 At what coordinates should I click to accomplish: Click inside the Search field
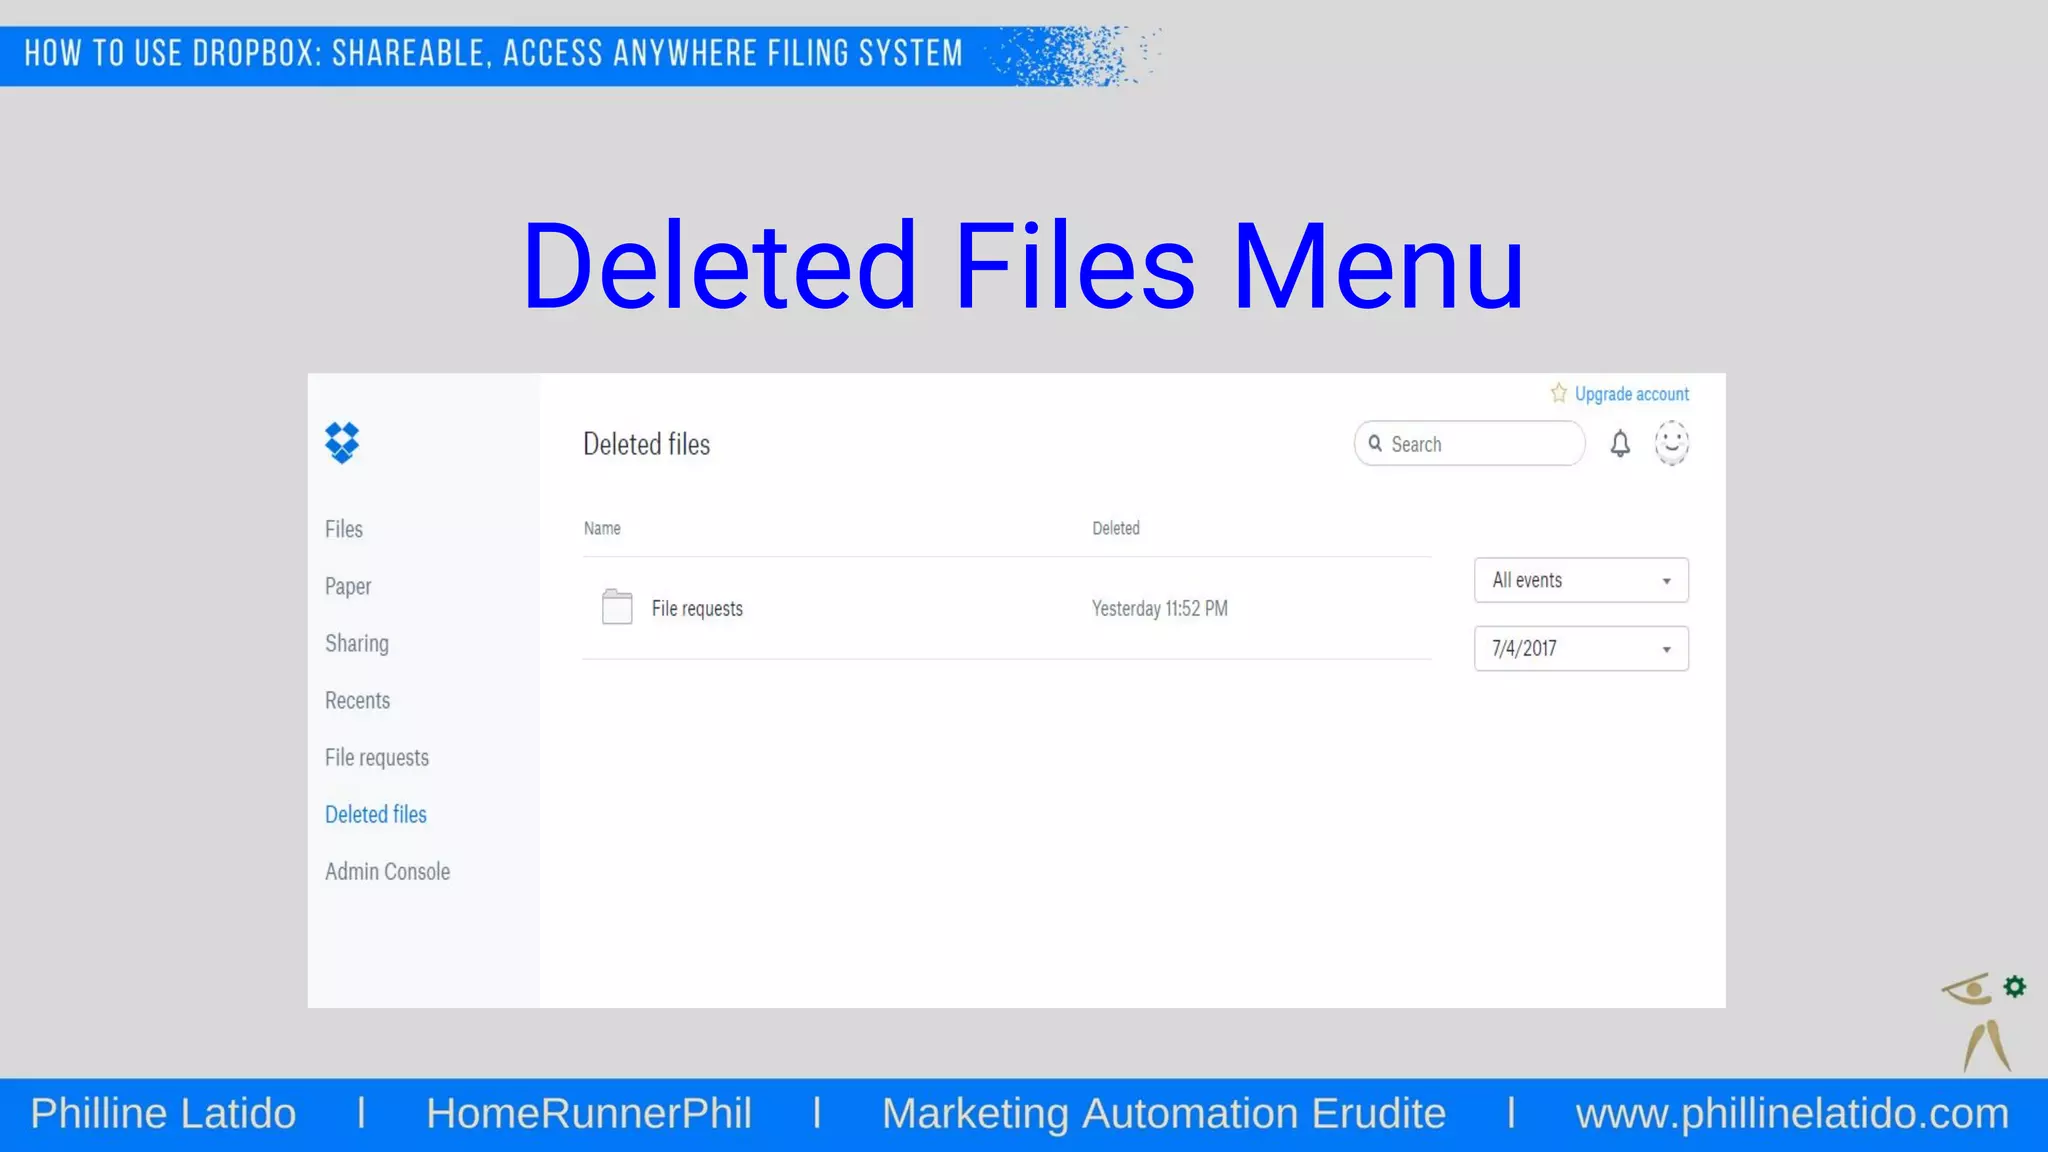pos(1469,443)
